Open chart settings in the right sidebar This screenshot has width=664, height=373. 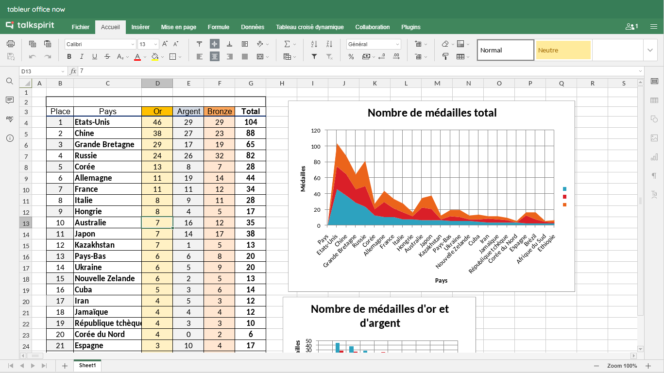pyautogui.click(x=654, y=157)
